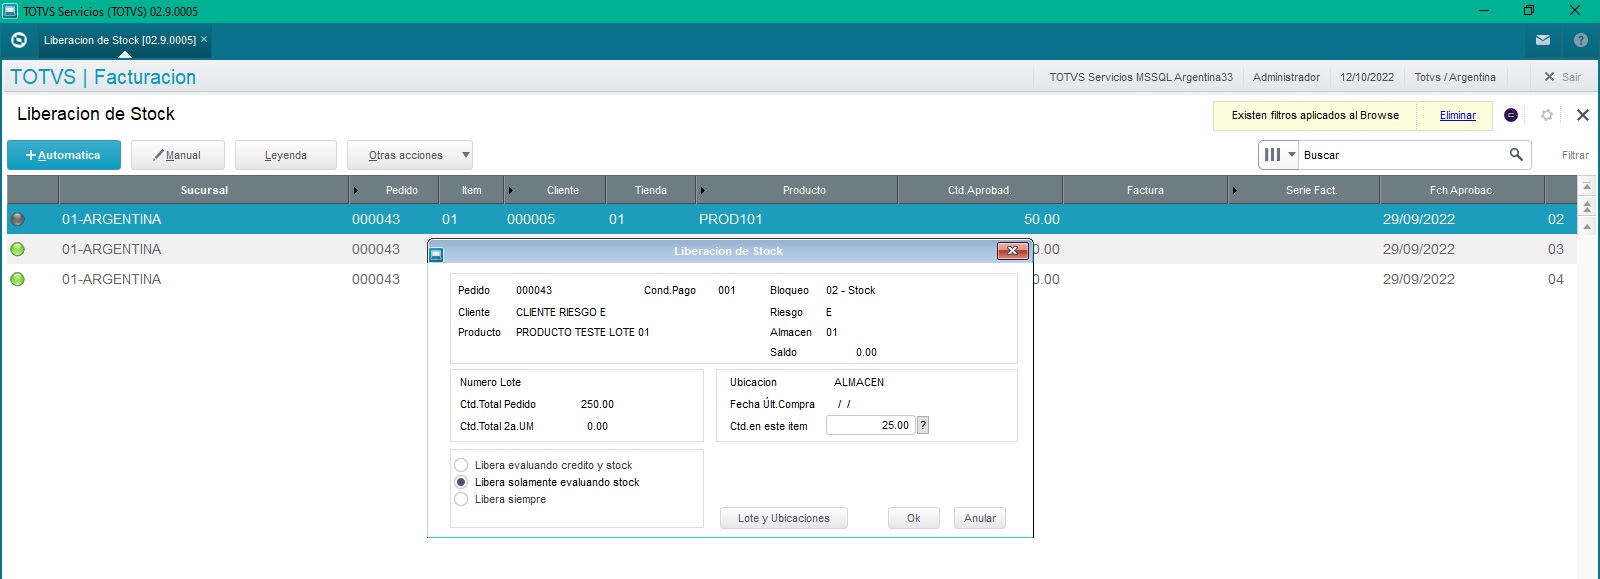Click the Ctd.en este item field
The height and width of the screenshot is (579, 1600).
(x=870, y=425)
